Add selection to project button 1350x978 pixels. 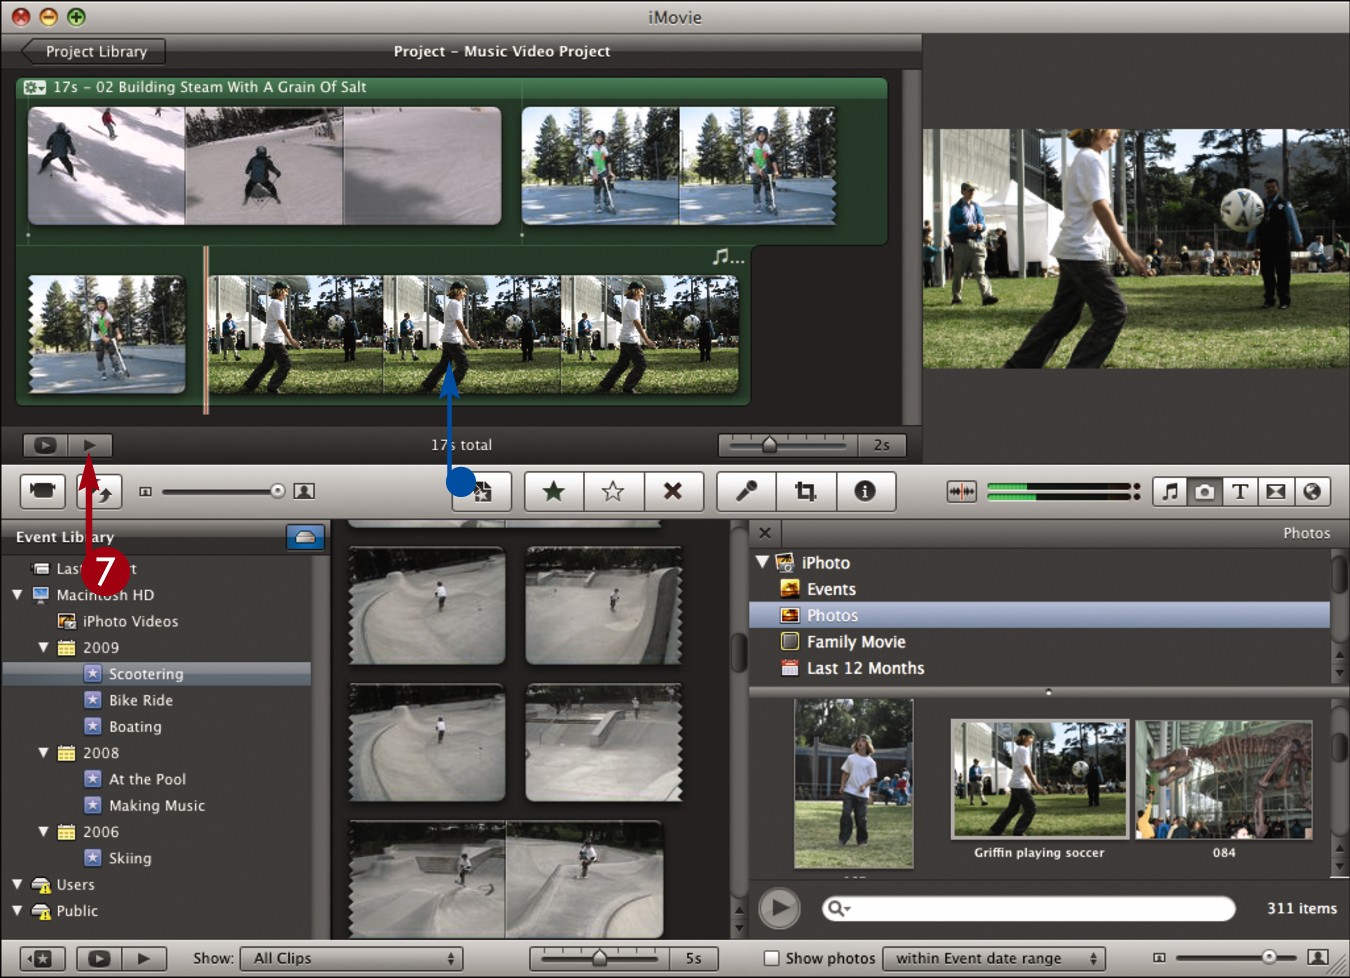[482, 491]
